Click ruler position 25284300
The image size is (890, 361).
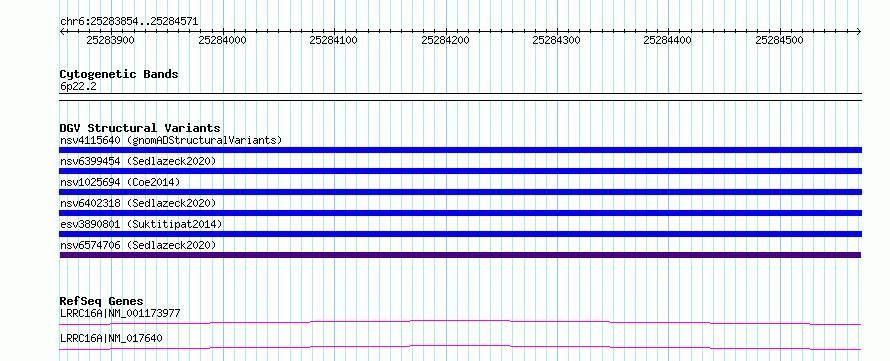click(x=557, y=40)
